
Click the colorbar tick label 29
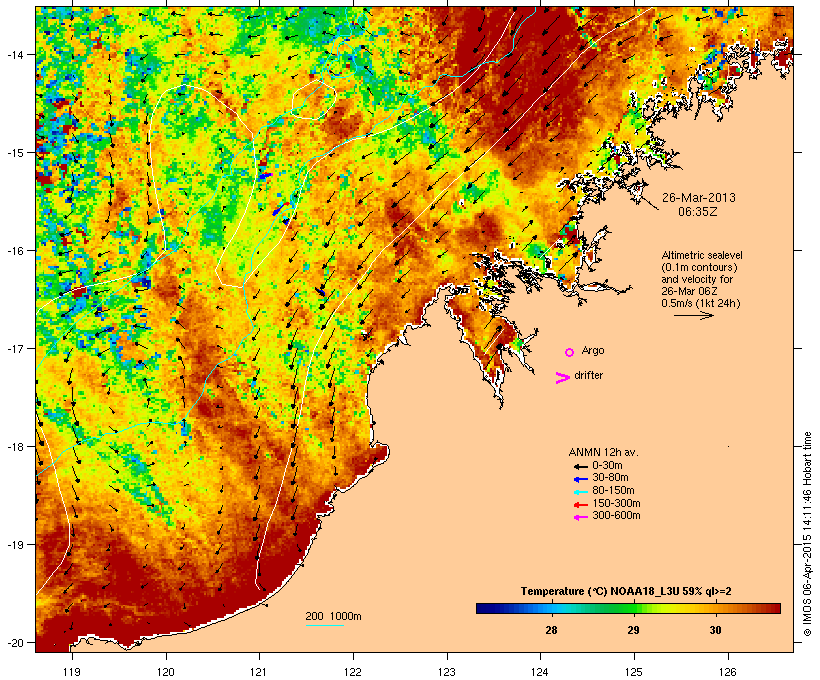click(x=633, y=630)
